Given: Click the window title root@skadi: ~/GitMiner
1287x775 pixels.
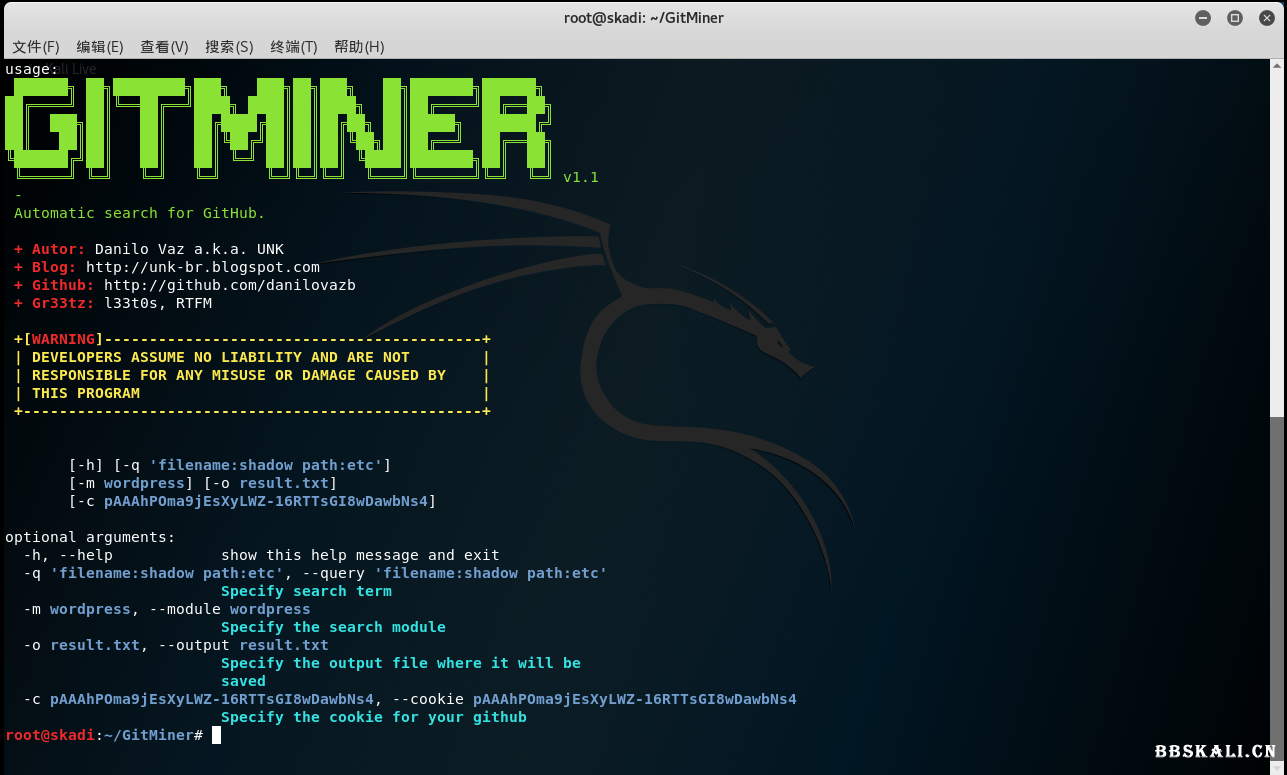Looking at the screenshot, I should [x=643, y=18].
